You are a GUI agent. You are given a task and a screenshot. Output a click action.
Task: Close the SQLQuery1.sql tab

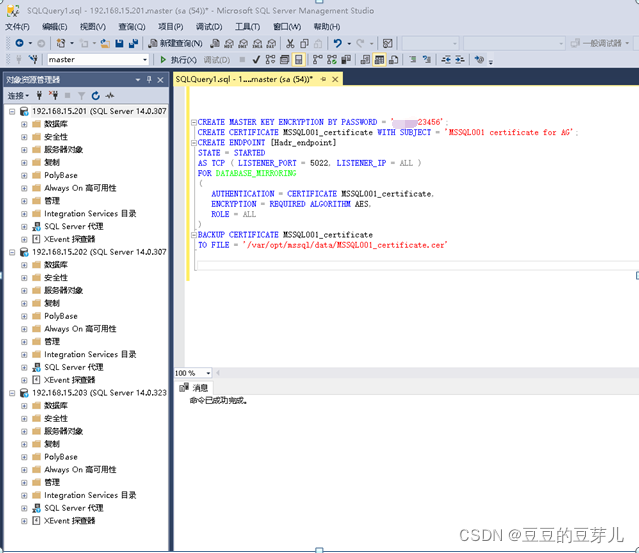pos(335,79)
